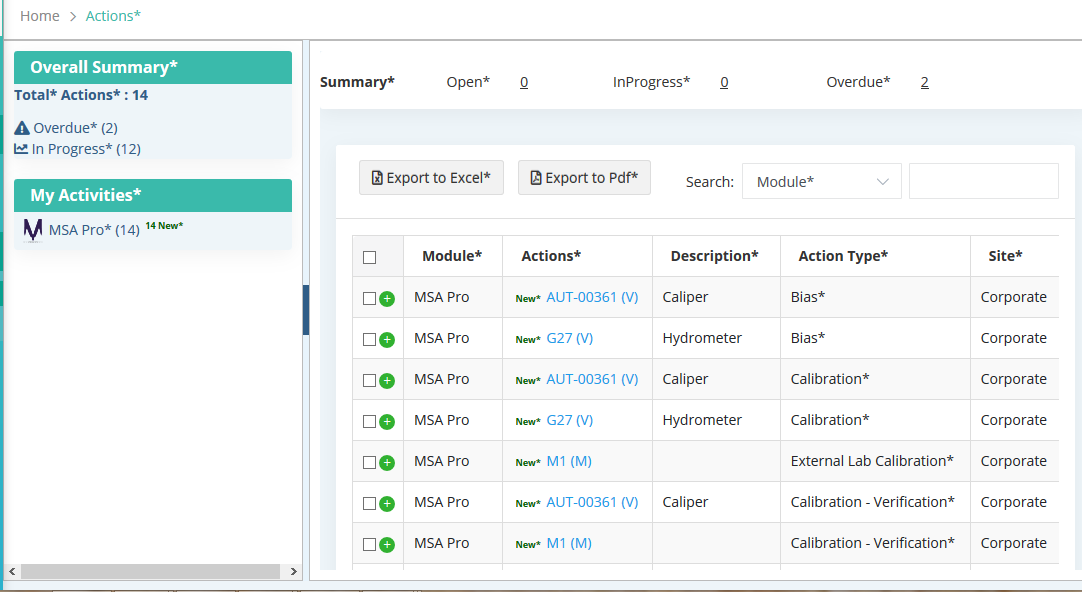Open AUT-00361 (V) in Calibration - Verification row

coord(592,502)
